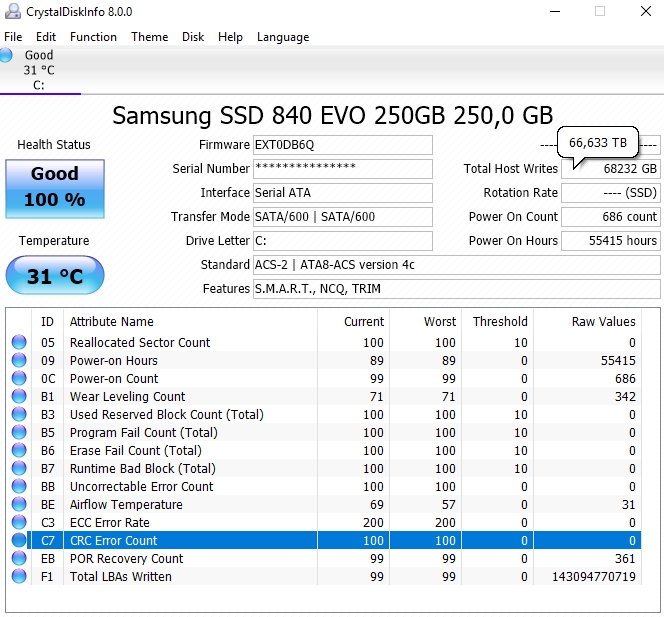Open the Disk menu
This screenshot has height=617, width=664.
(x=193, y=37)
